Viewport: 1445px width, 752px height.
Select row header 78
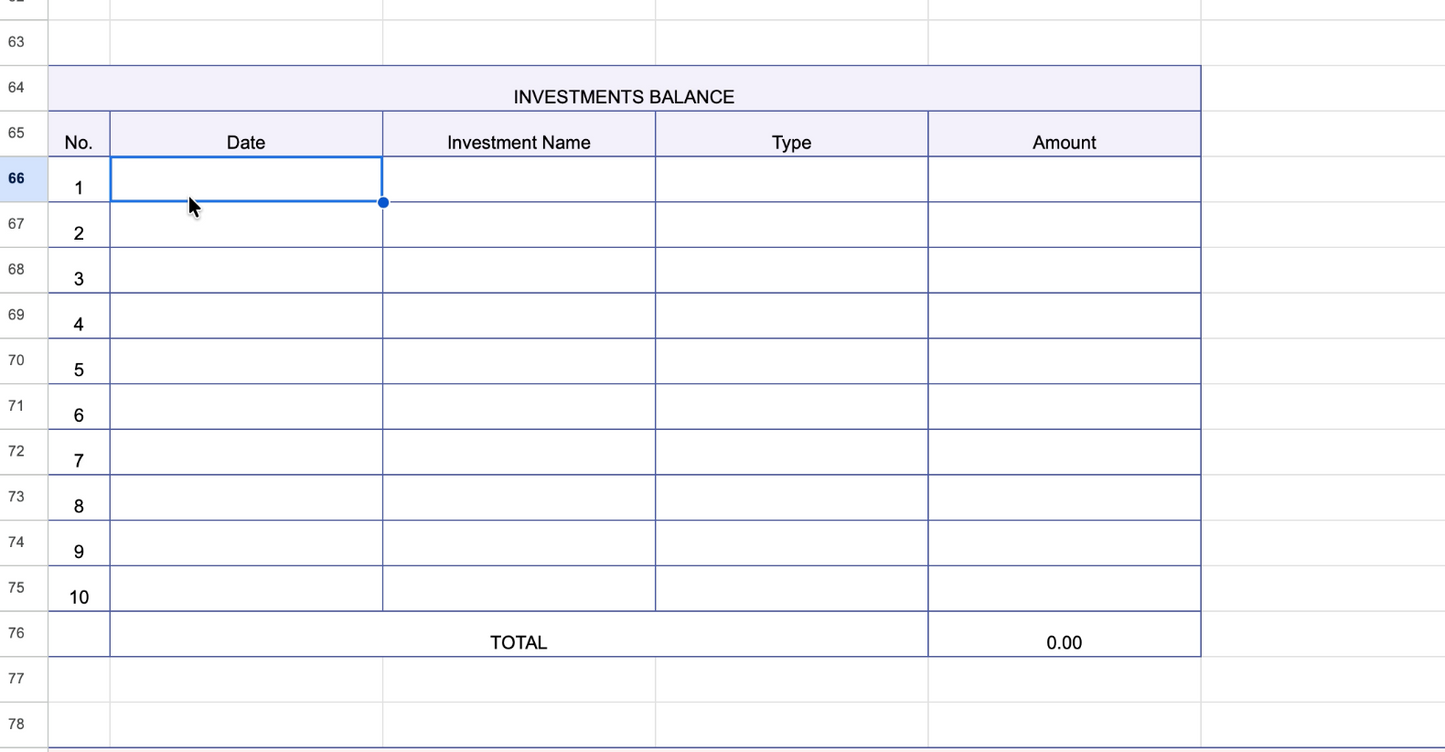[24, 725]
